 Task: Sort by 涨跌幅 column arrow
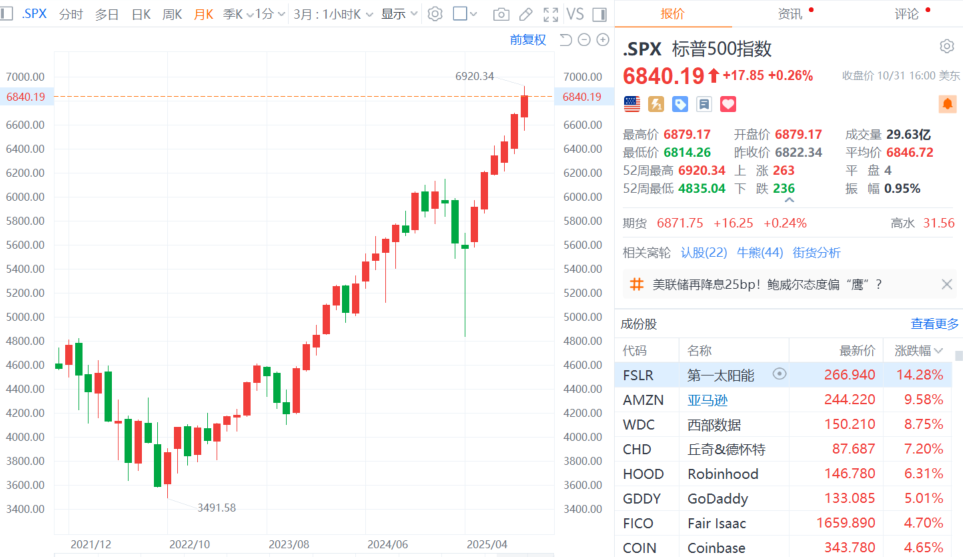tap(938, 351)
